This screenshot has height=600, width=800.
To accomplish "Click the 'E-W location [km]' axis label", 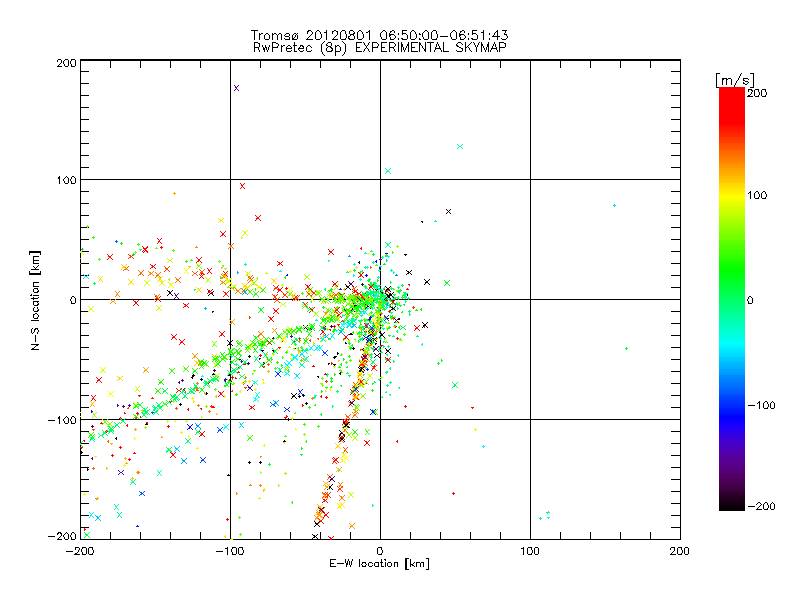I will click(379, 563).
